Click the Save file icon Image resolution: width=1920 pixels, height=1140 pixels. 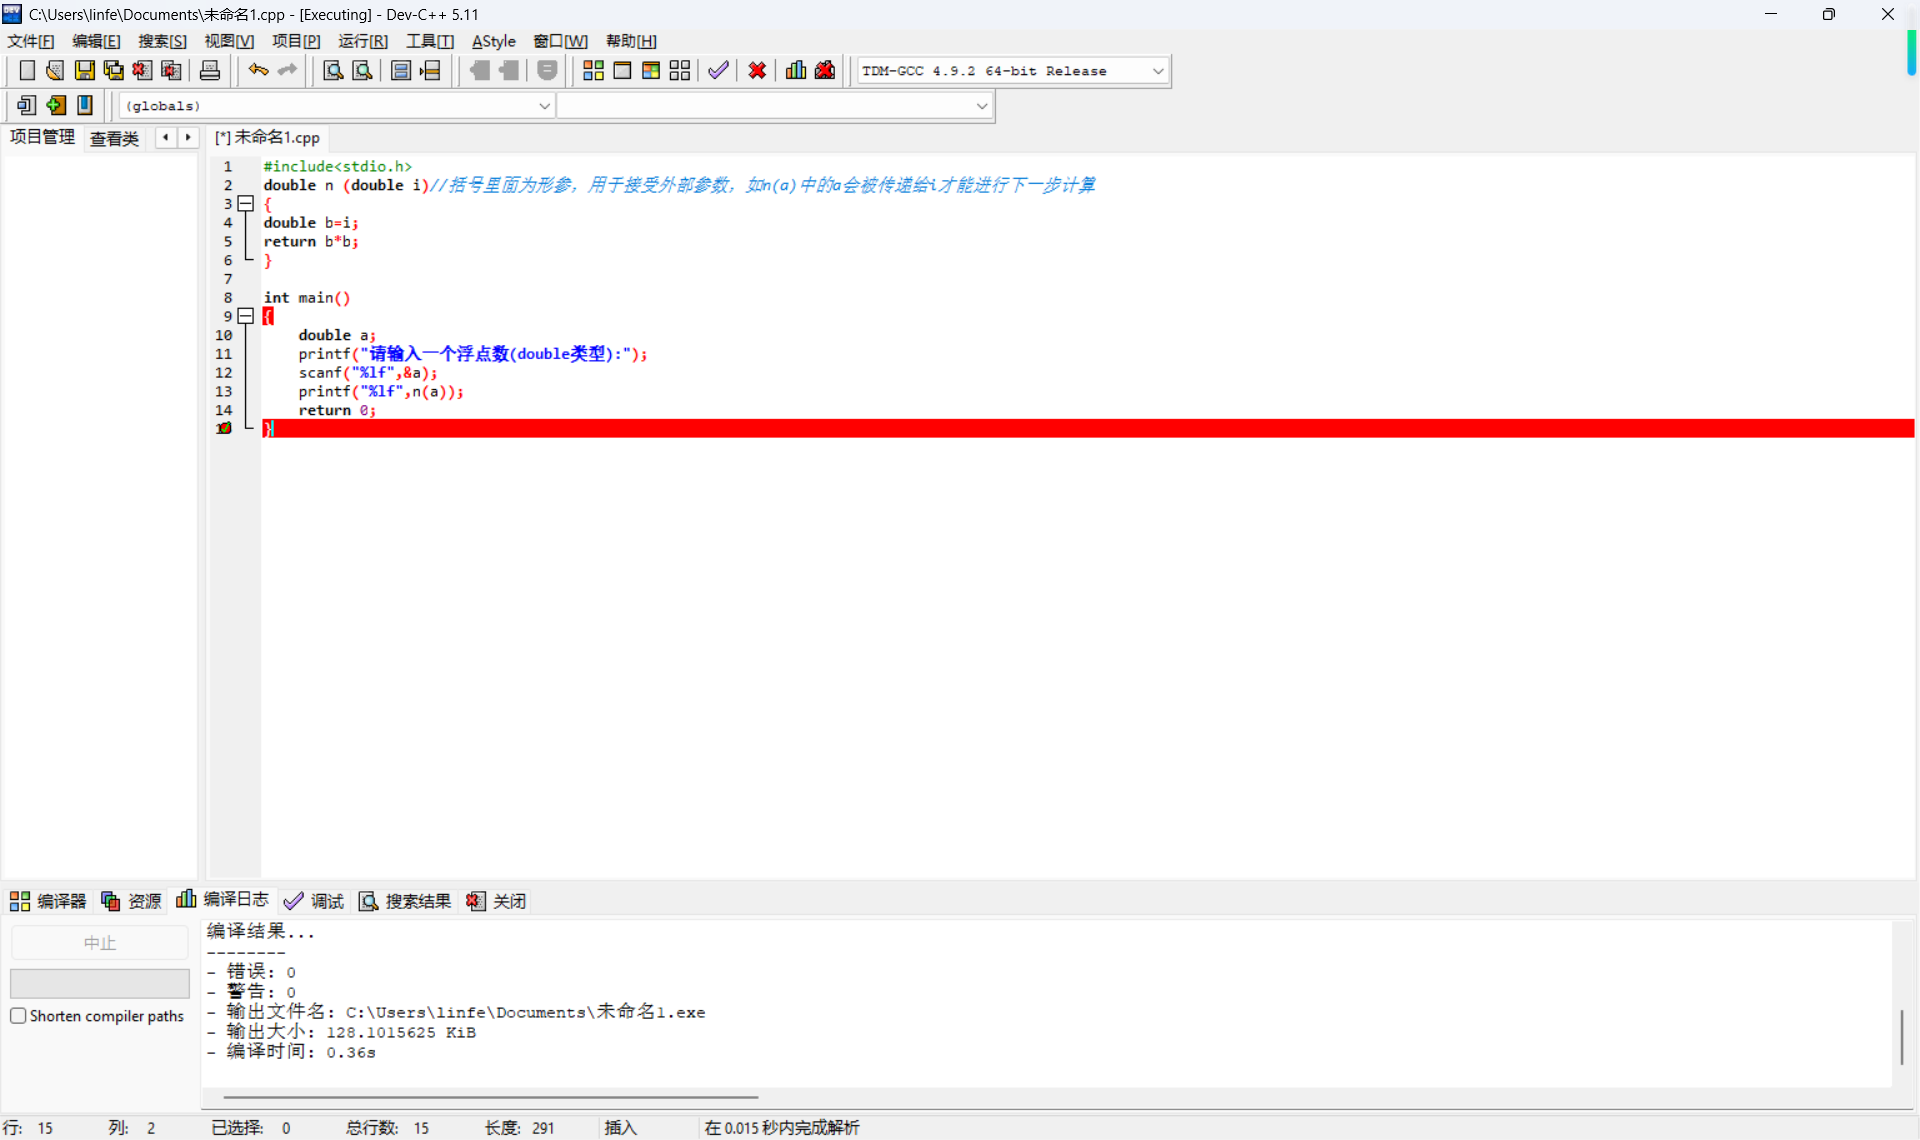coord(85,70)
